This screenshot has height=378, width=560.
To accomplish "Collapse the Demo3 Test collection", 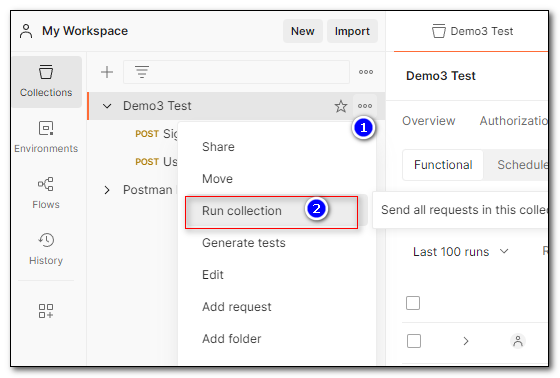I will click(x=107, y=106).
